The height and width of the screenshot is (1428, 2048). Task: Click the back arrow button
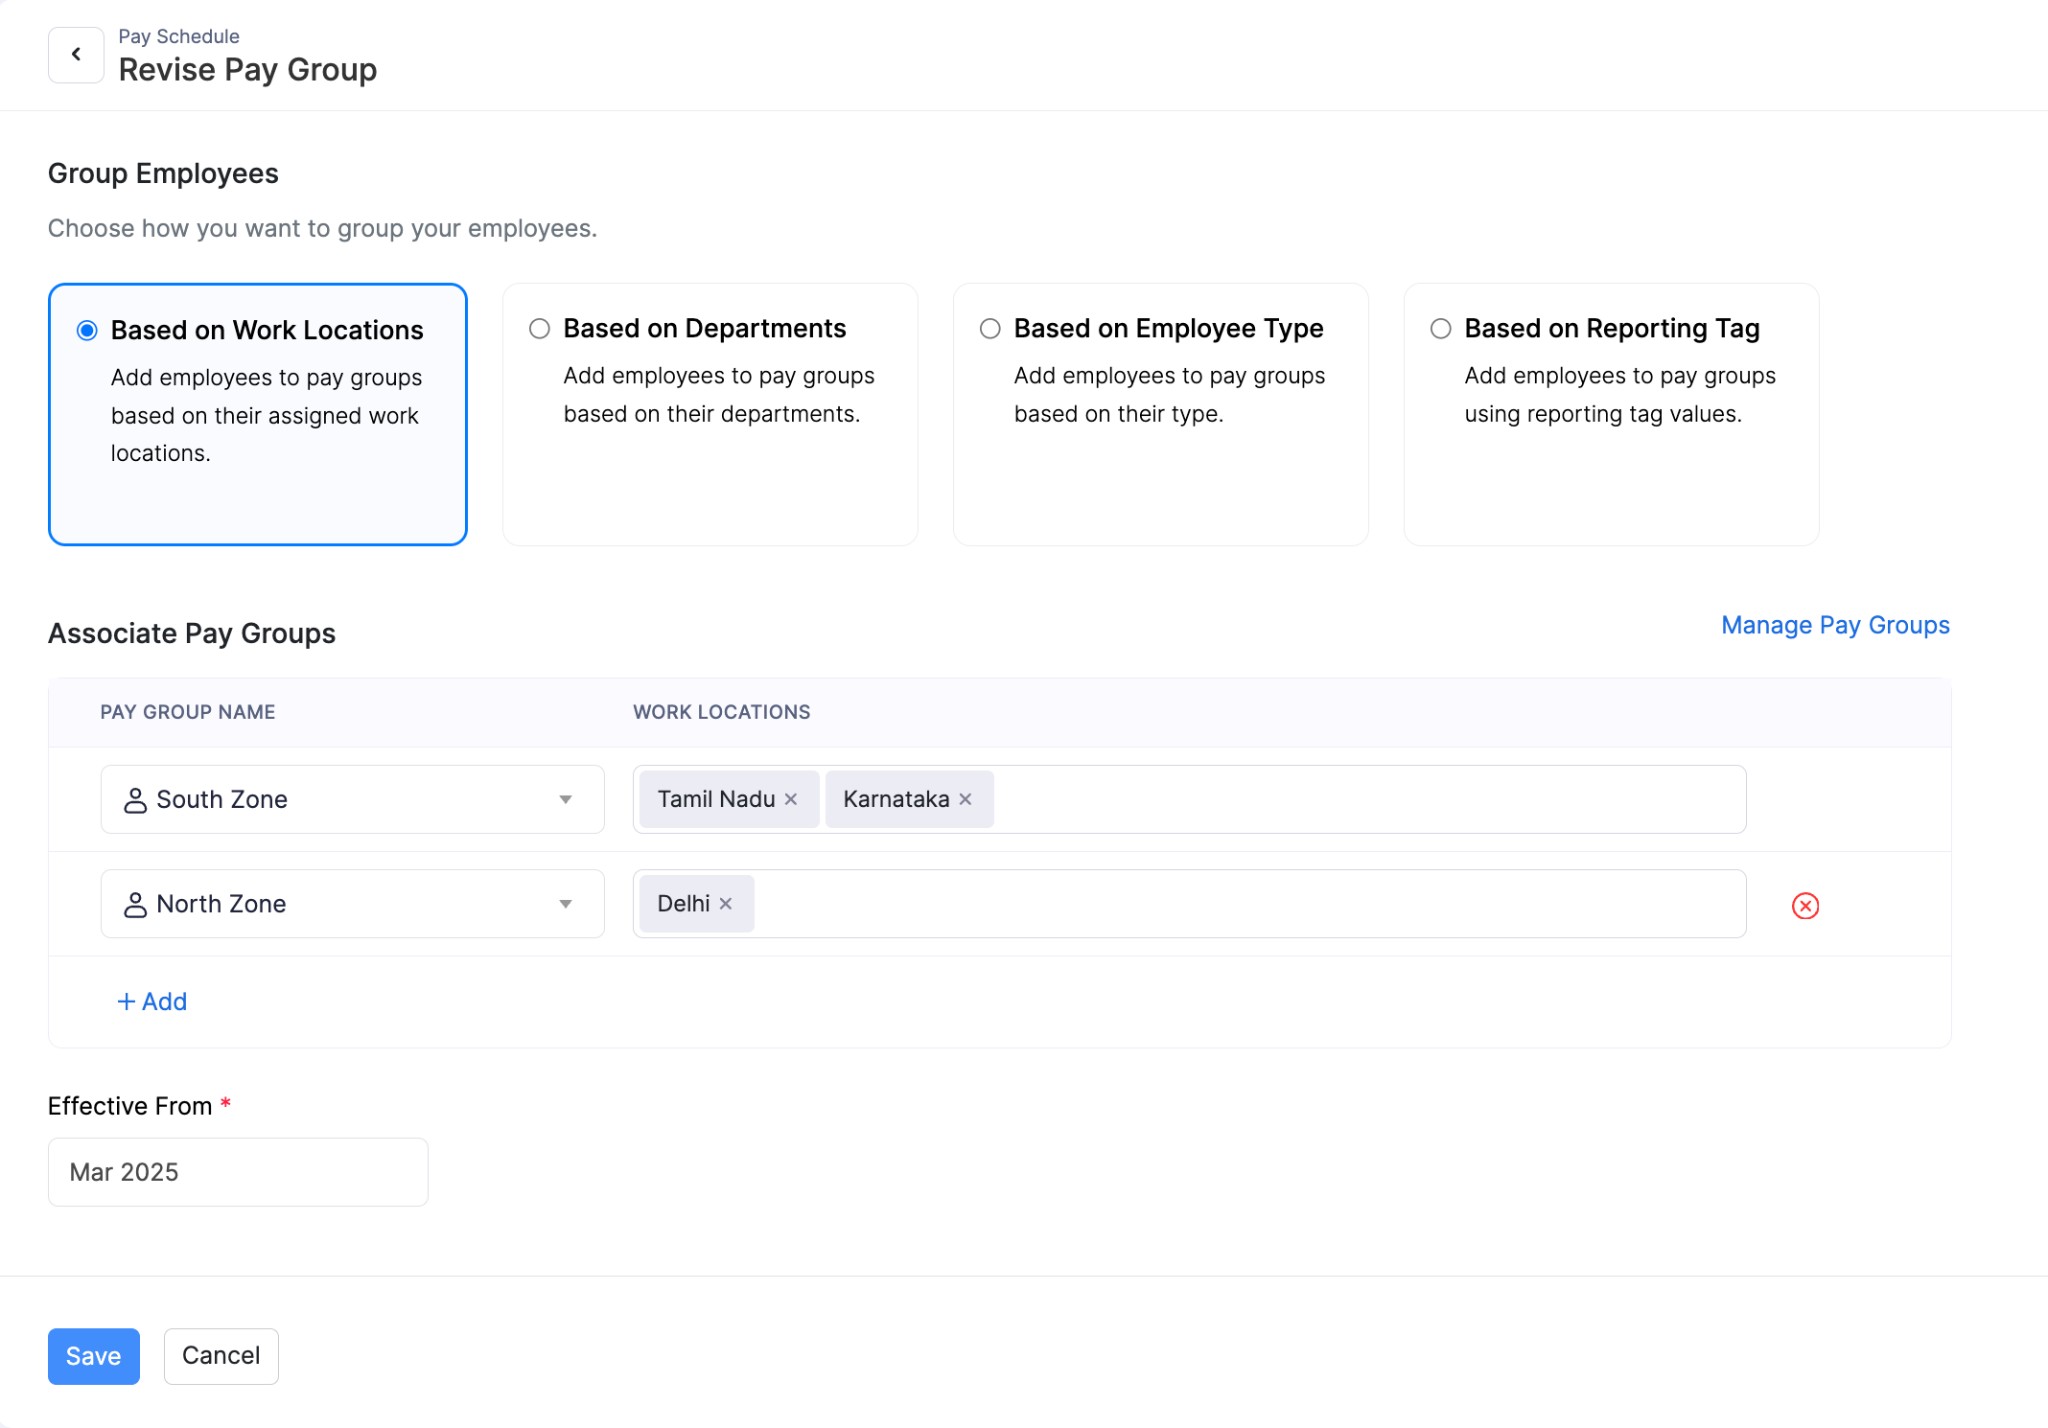pos(76,55)
